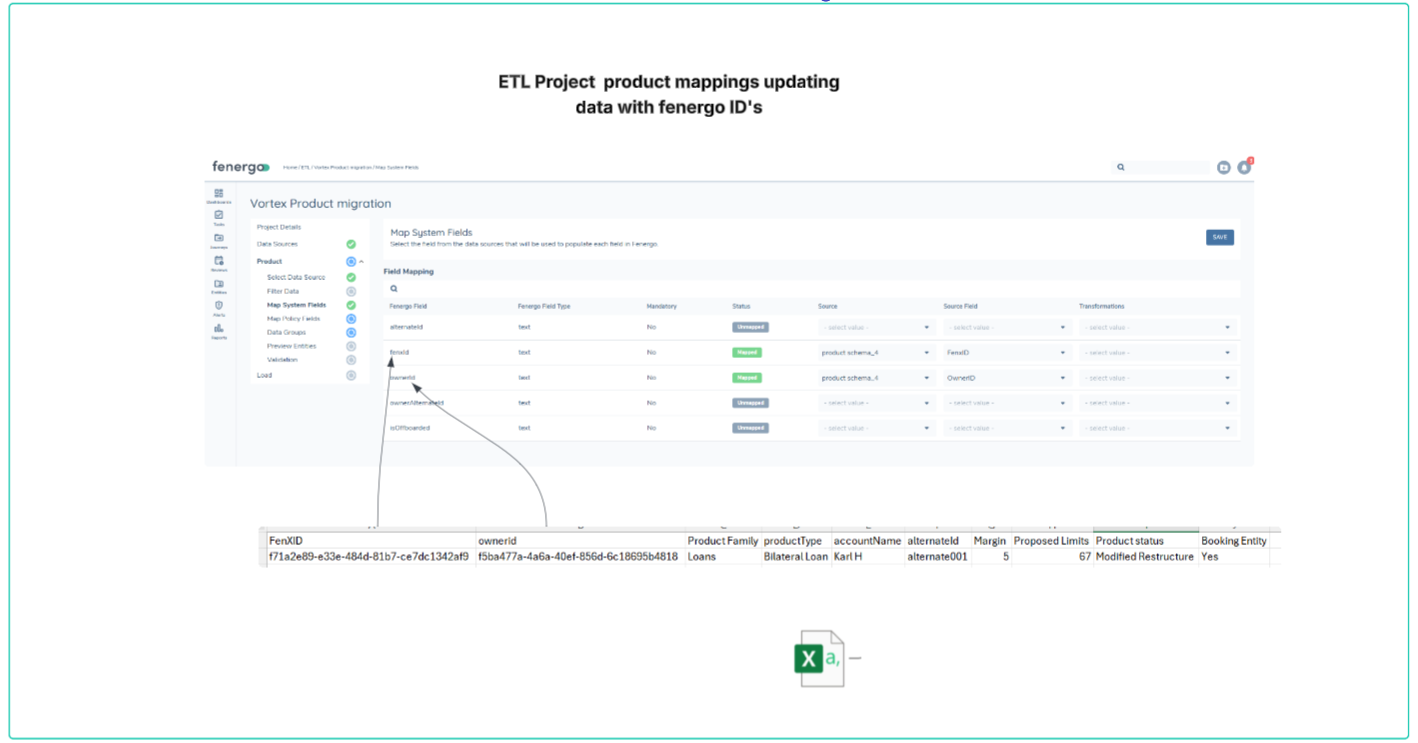Open the Journeys sidebar icon

217,238
